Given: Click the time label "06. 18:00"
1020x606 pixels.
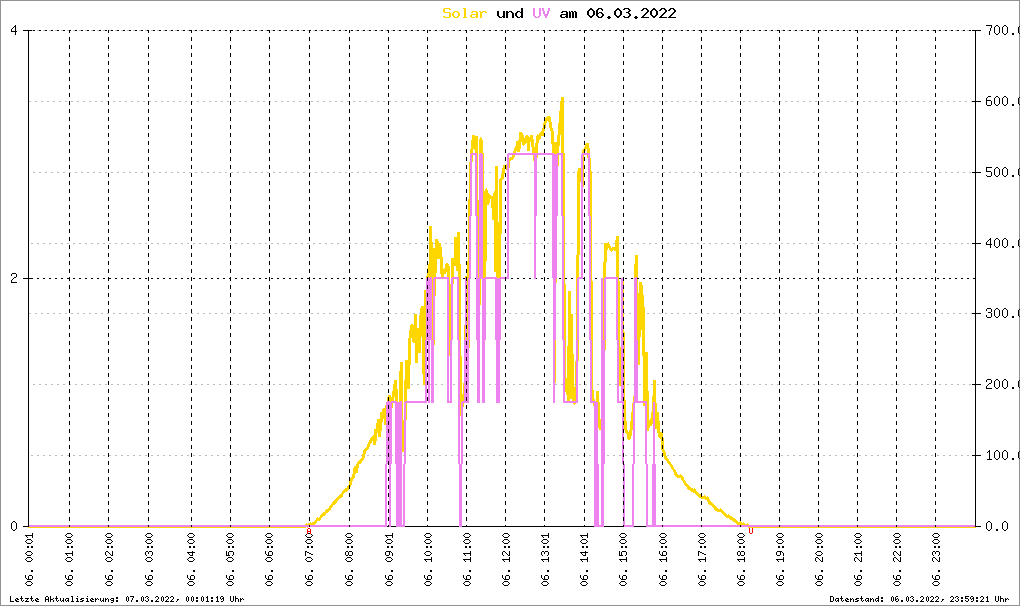Looking at the screenshot, I should pyautogui.click(x=741, y=560).
